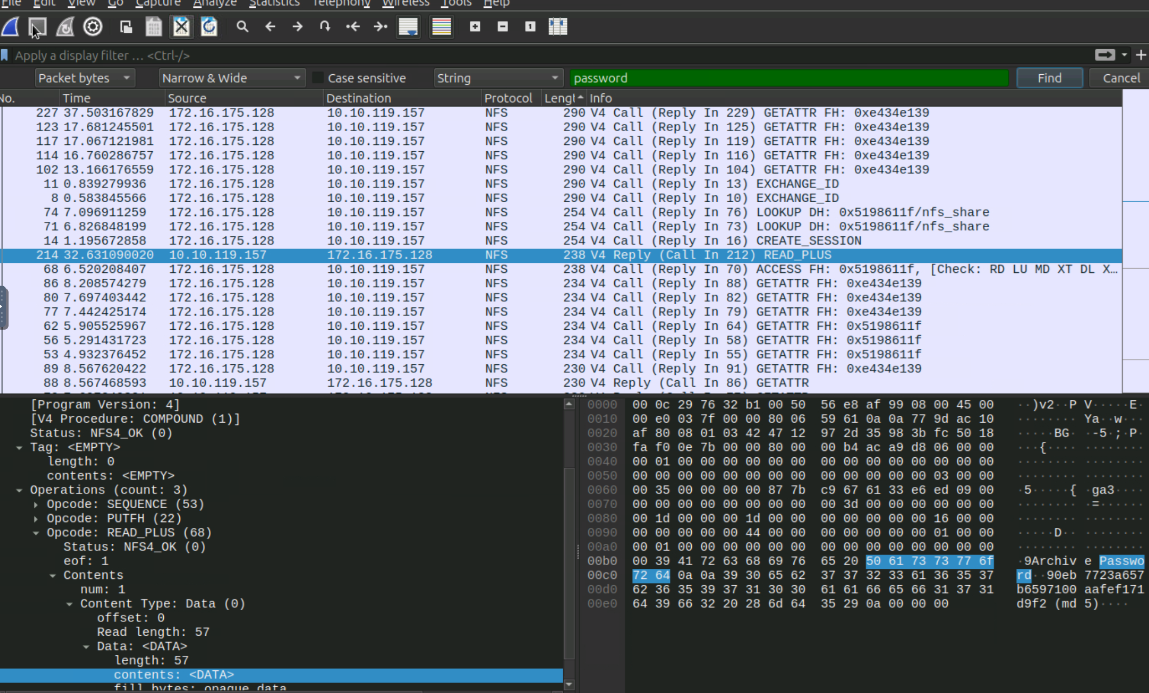Screen dimensions: 1149x693
Task: Open the String search type dropdown
Action: [x=498, y=78]
